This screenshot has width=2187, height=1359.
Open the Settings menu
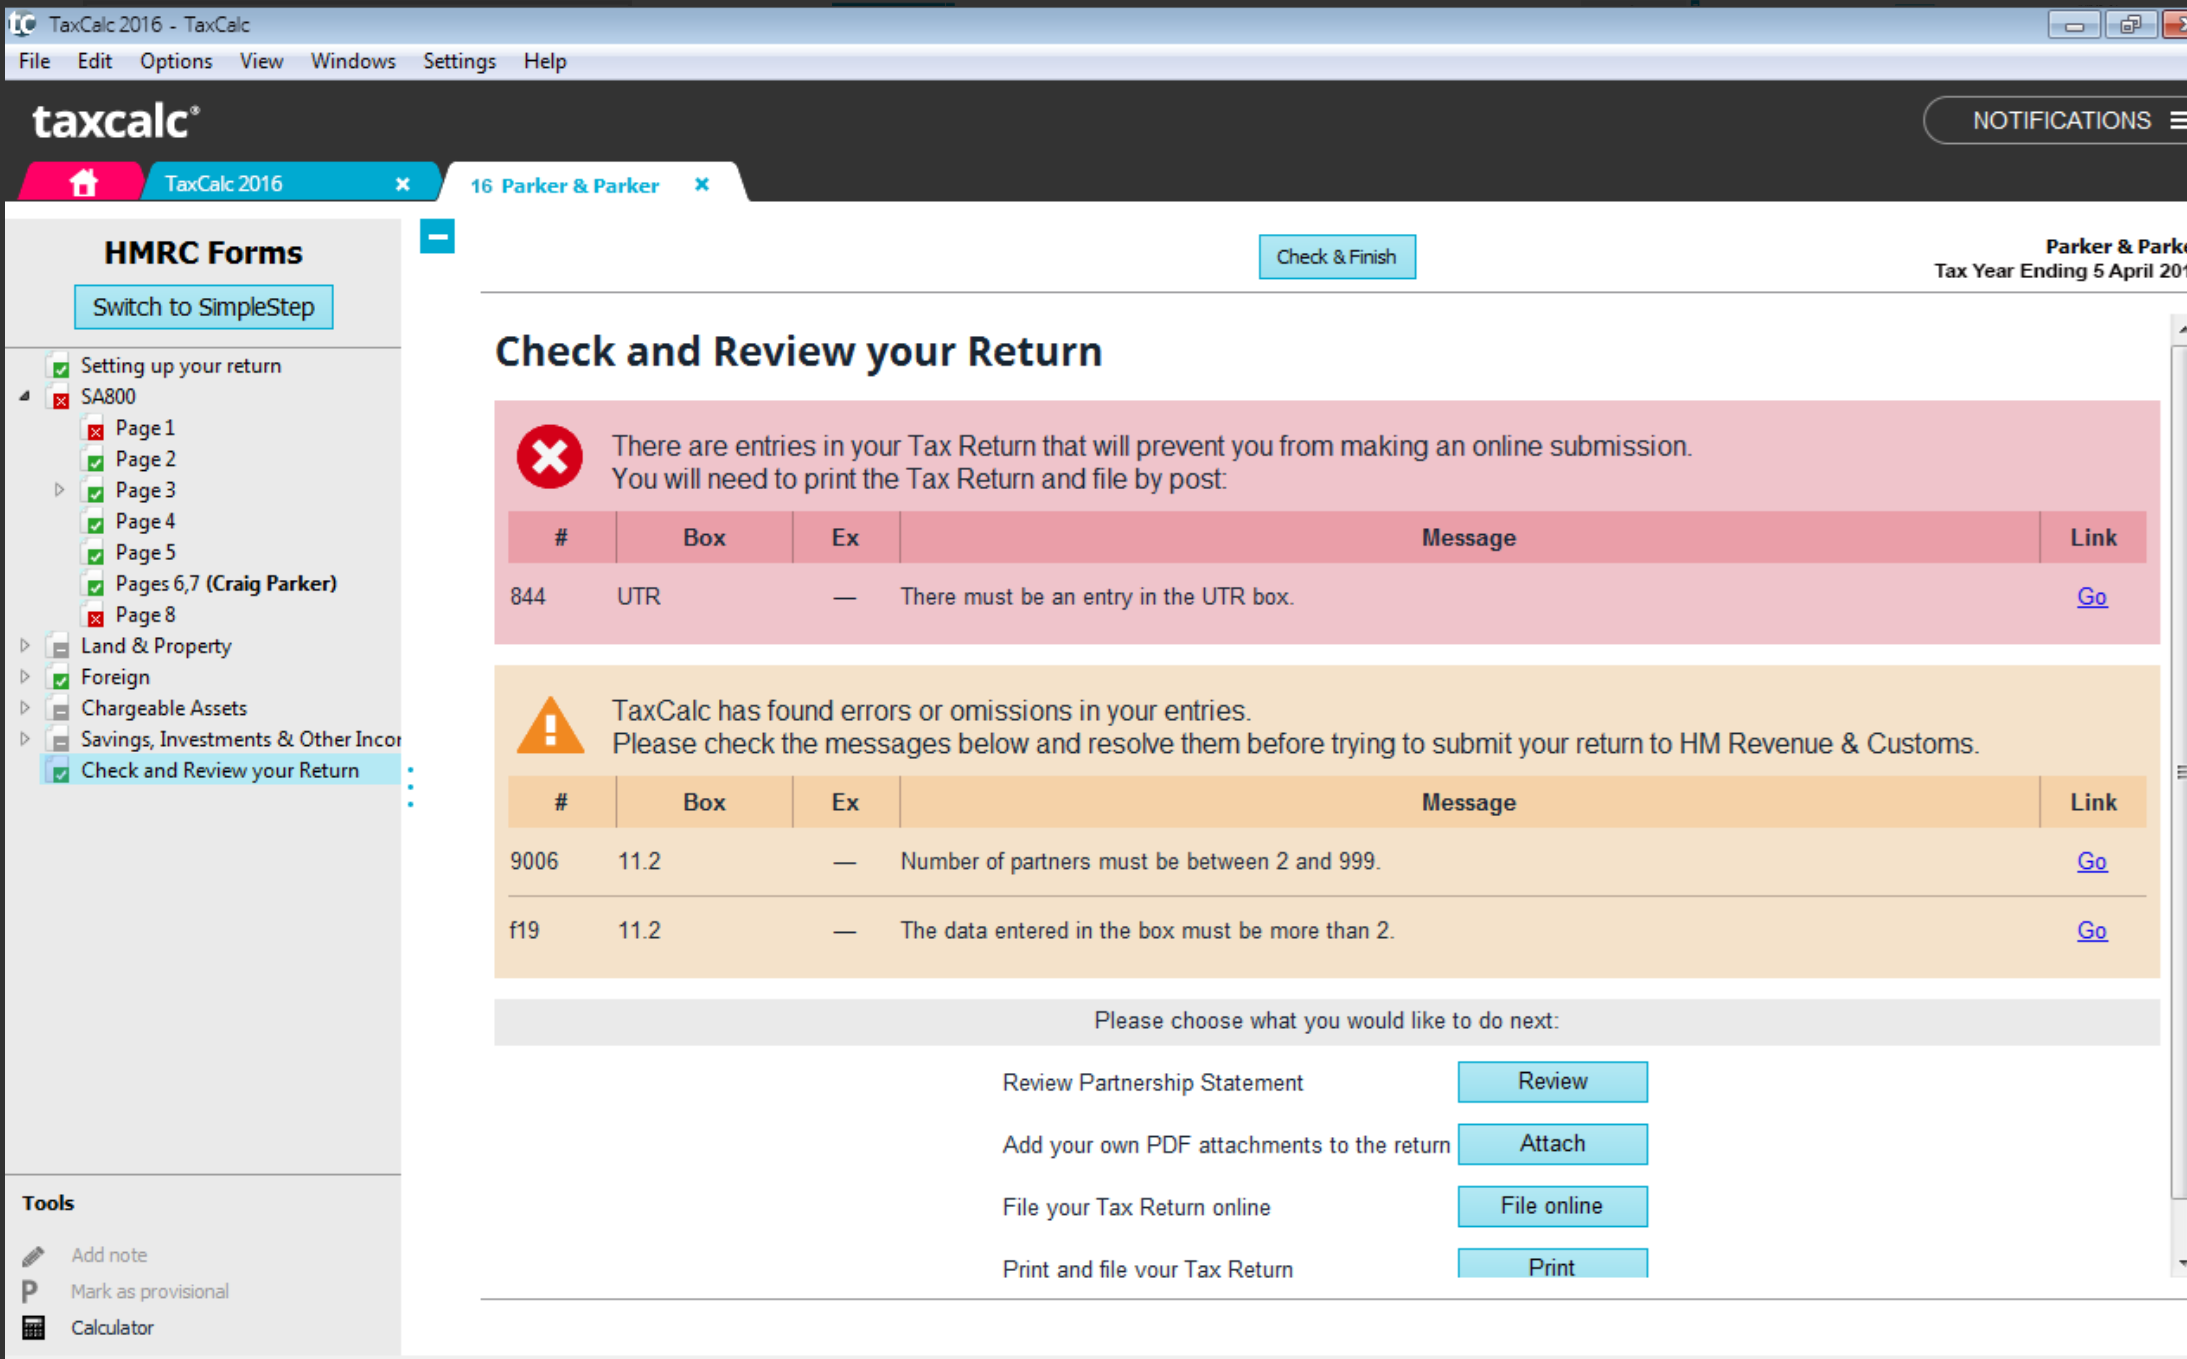[x=459, y=61]
